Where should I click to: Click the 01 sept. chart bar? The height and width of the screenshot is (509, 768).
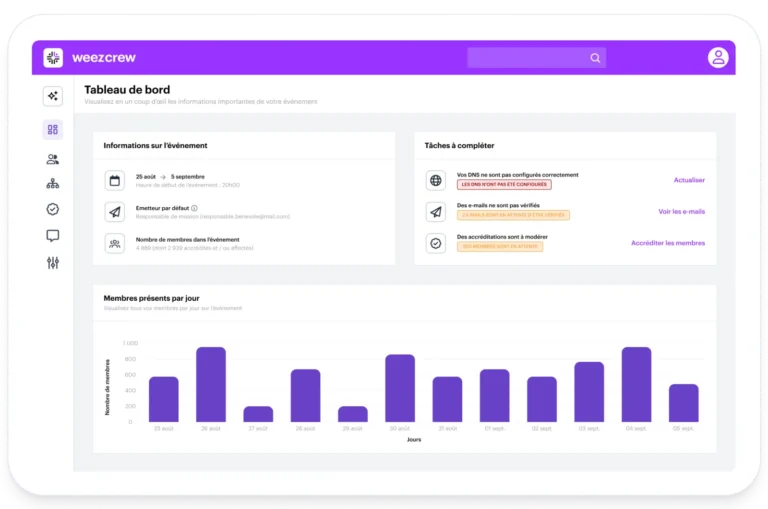pyautogui.click(x=495, y=395)
